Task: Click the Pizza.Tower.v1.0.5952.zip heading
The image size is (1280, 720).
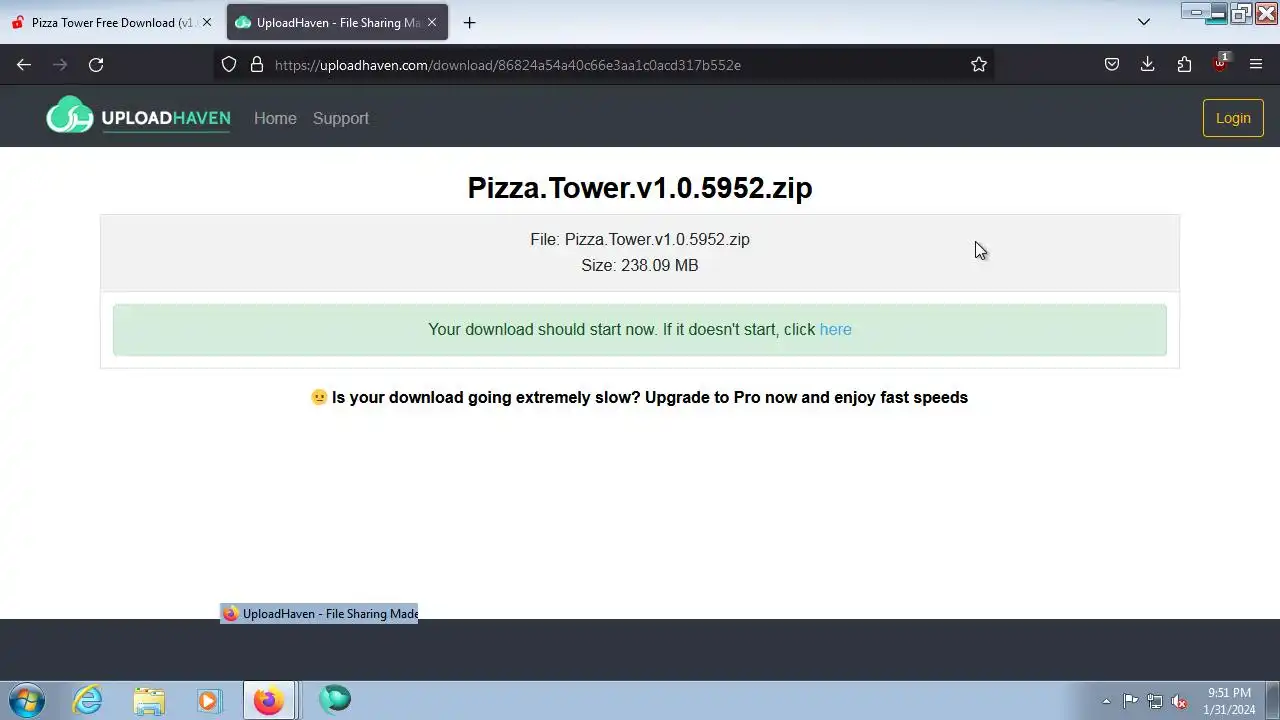Action: click(640, 187)
